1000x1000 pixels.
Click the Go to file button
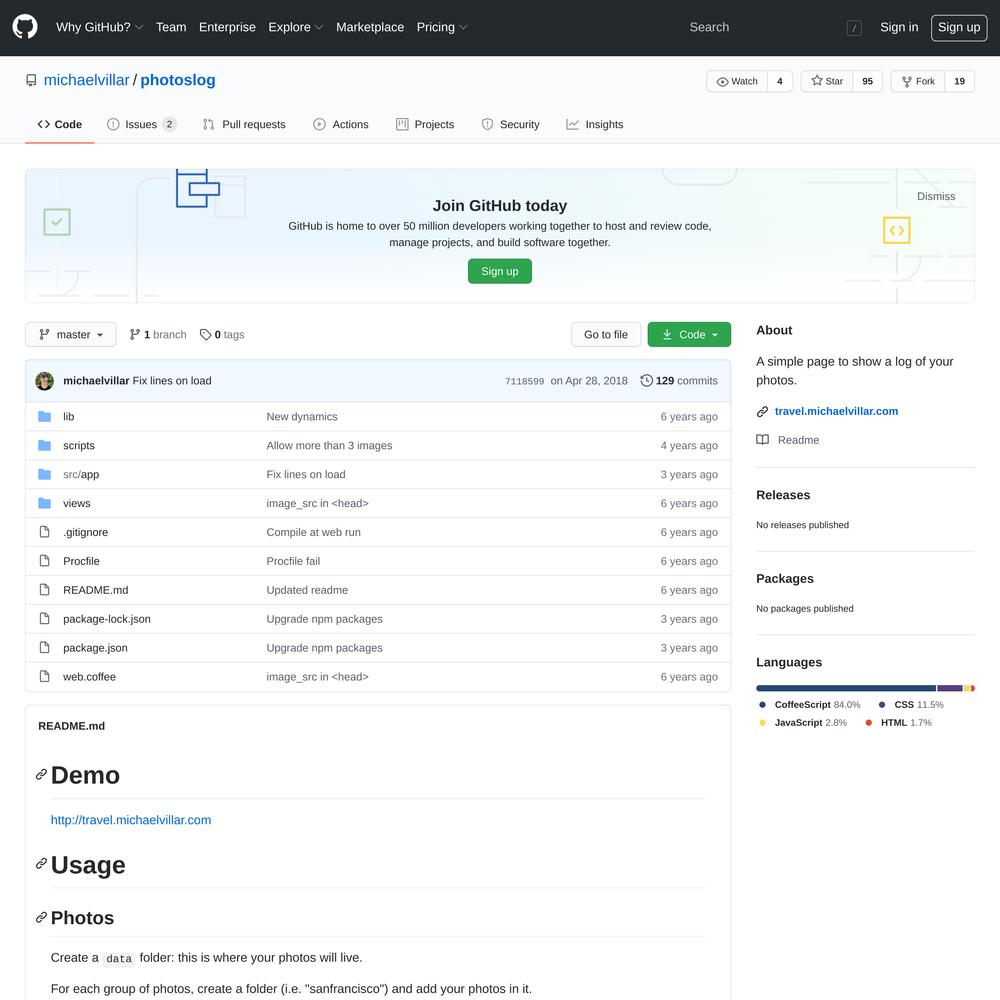606,335
